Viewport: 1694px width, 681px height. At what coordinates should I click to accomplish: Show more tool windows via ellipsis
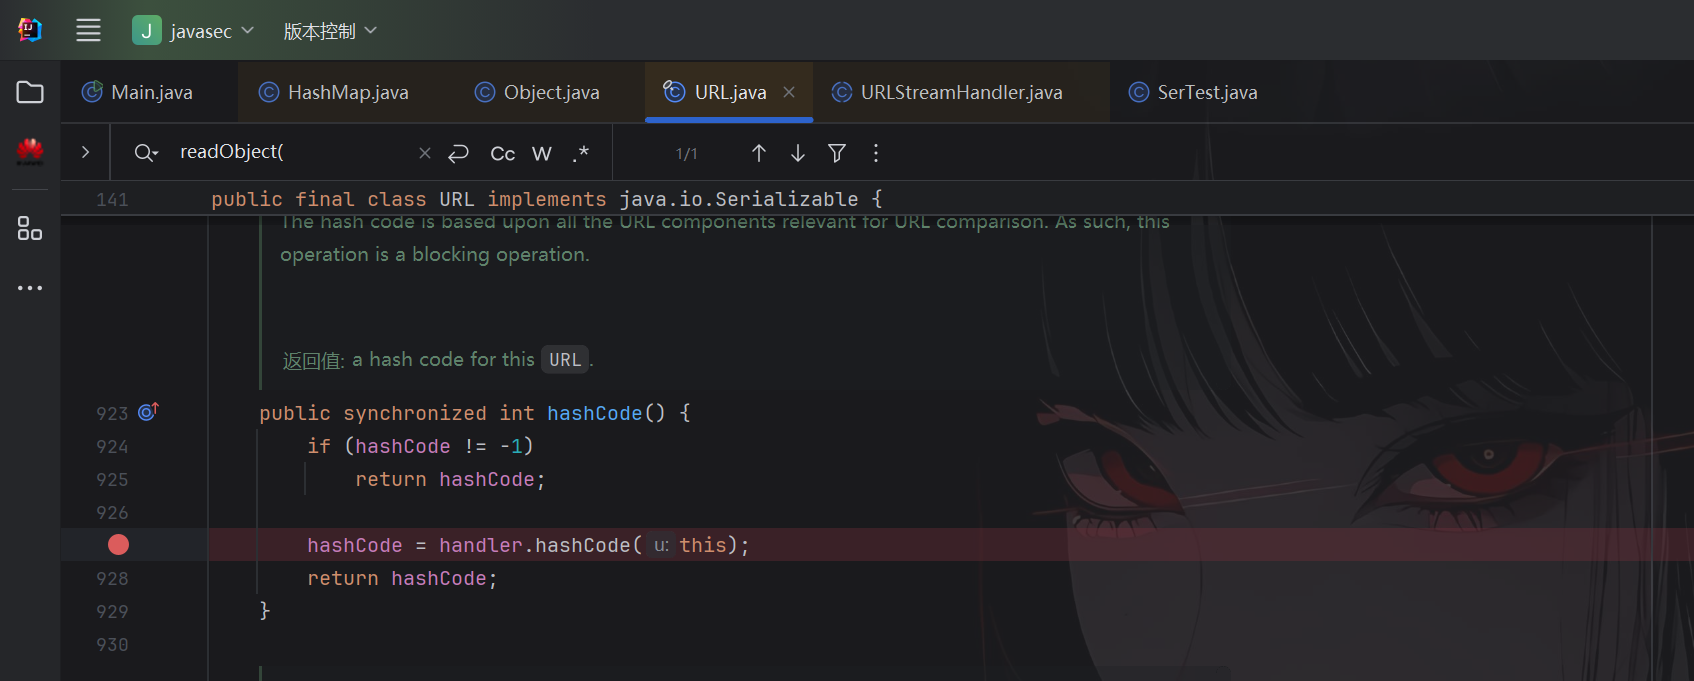pyautogui.click(x=30, y=288)
